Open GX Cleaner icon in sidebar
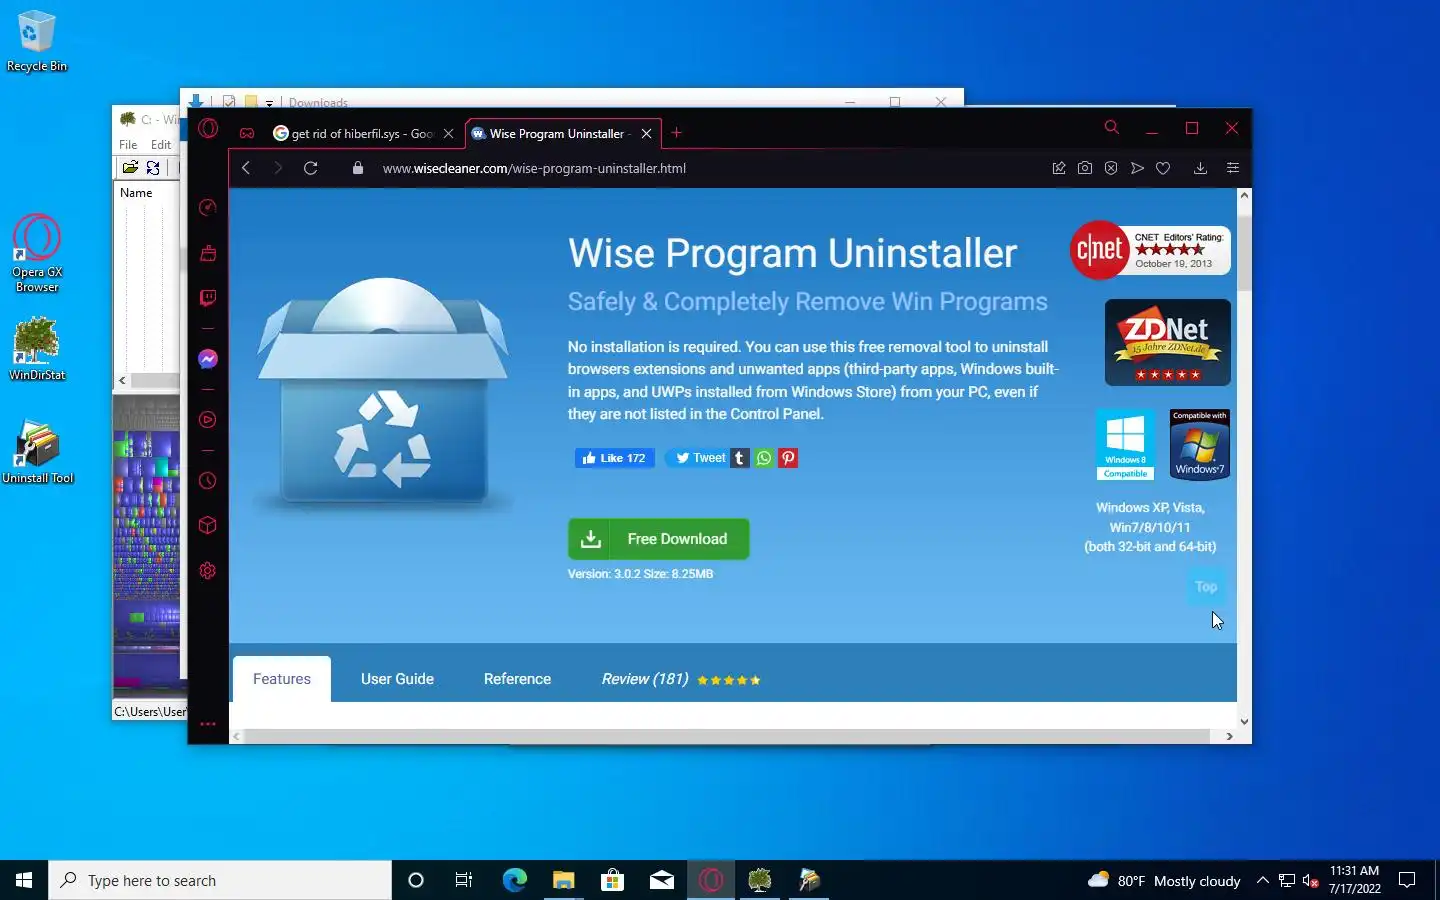This screenshot has width=1440, height=900. pyautogui.click(x=208, y=253)
